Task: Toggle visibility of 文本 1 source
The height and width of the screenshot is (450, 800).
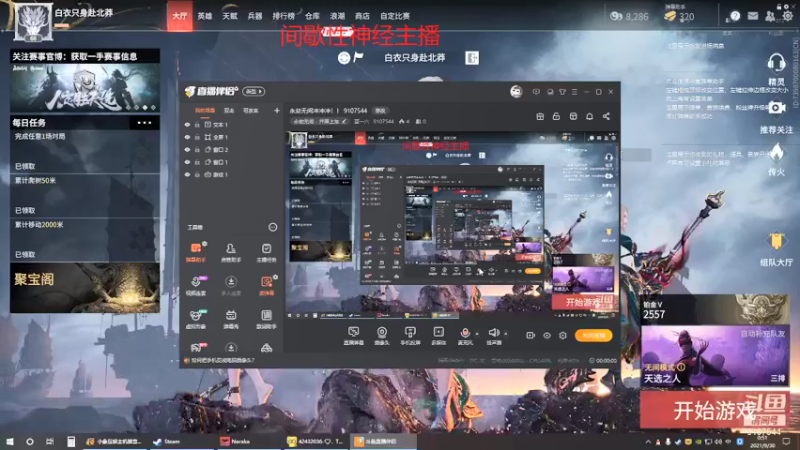Action: click(x=187, y=124)
